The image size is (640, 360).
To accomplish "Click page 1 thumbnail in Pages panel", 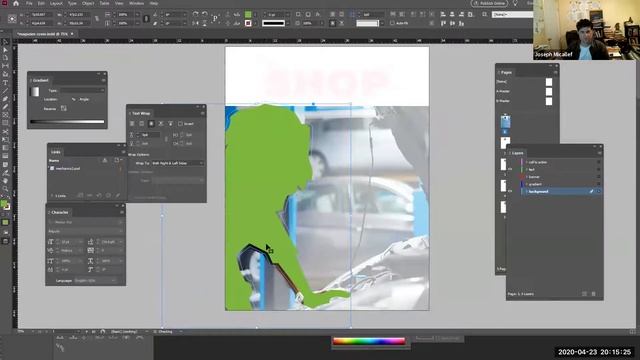I will pos(505,121).
